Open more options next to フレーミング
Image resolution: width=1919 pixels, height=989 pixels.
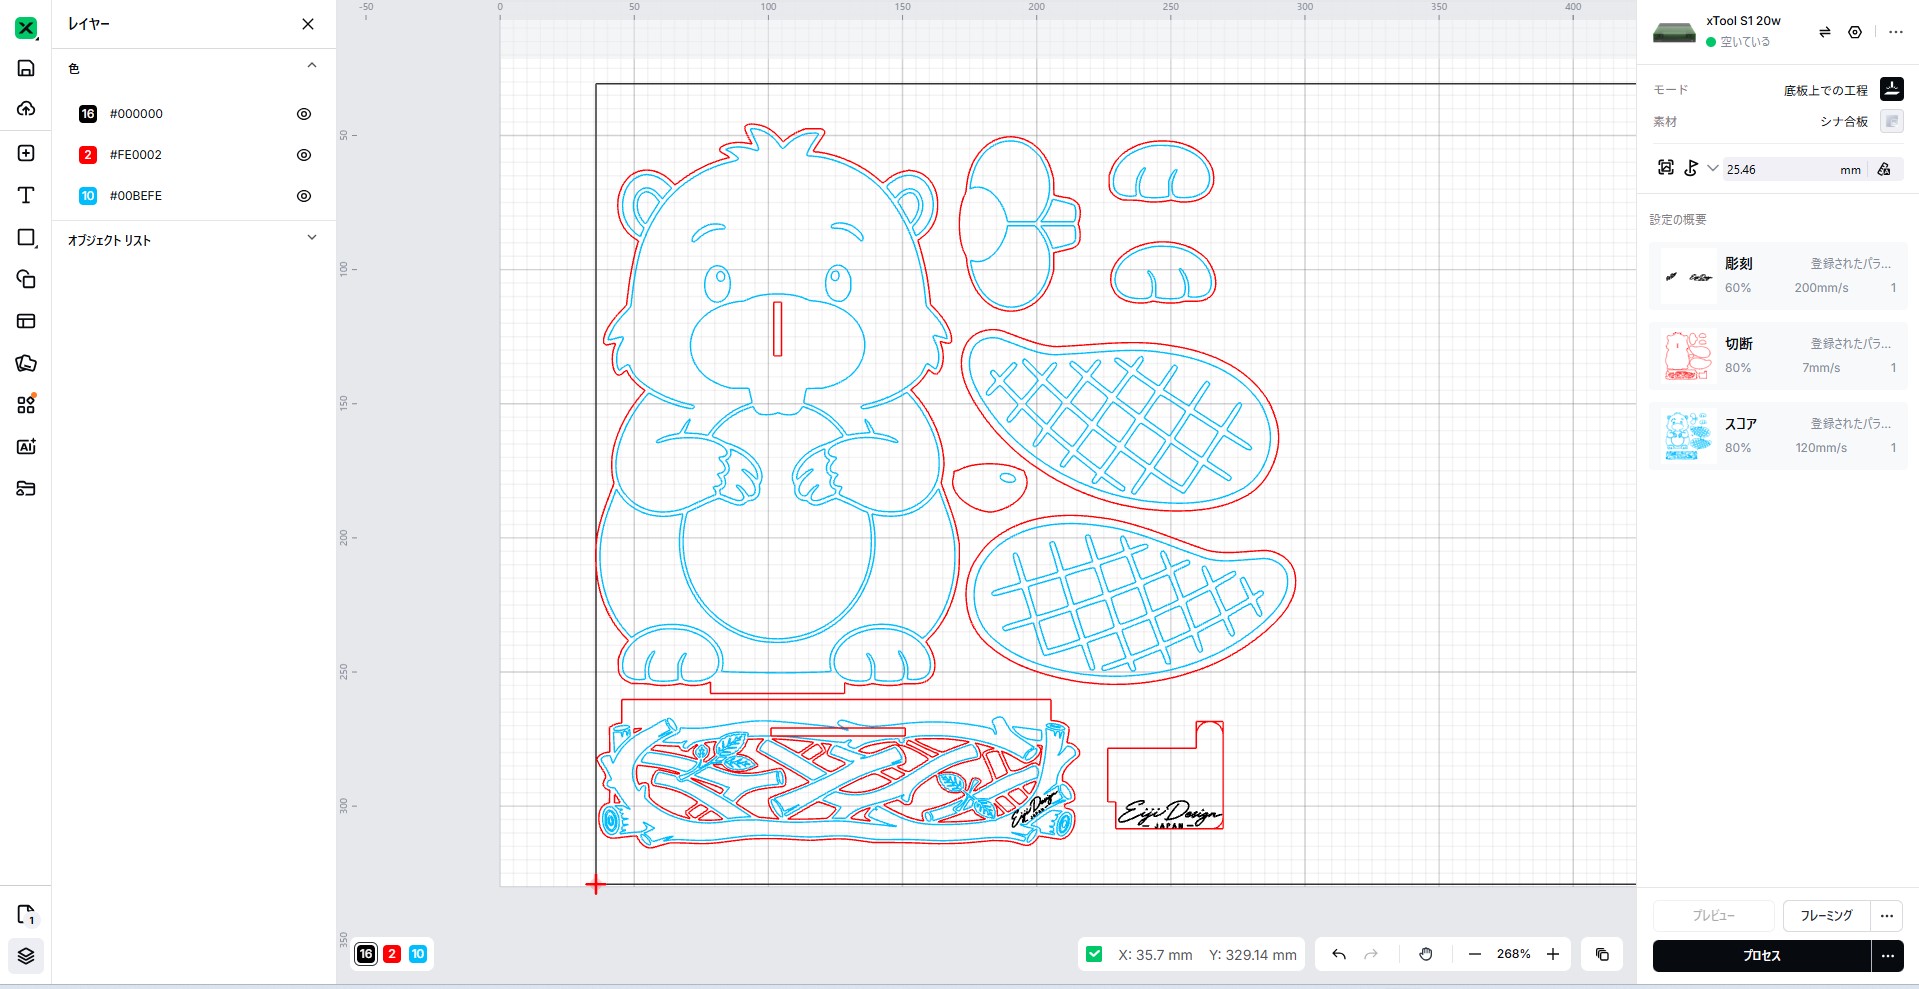[1887, 915]
